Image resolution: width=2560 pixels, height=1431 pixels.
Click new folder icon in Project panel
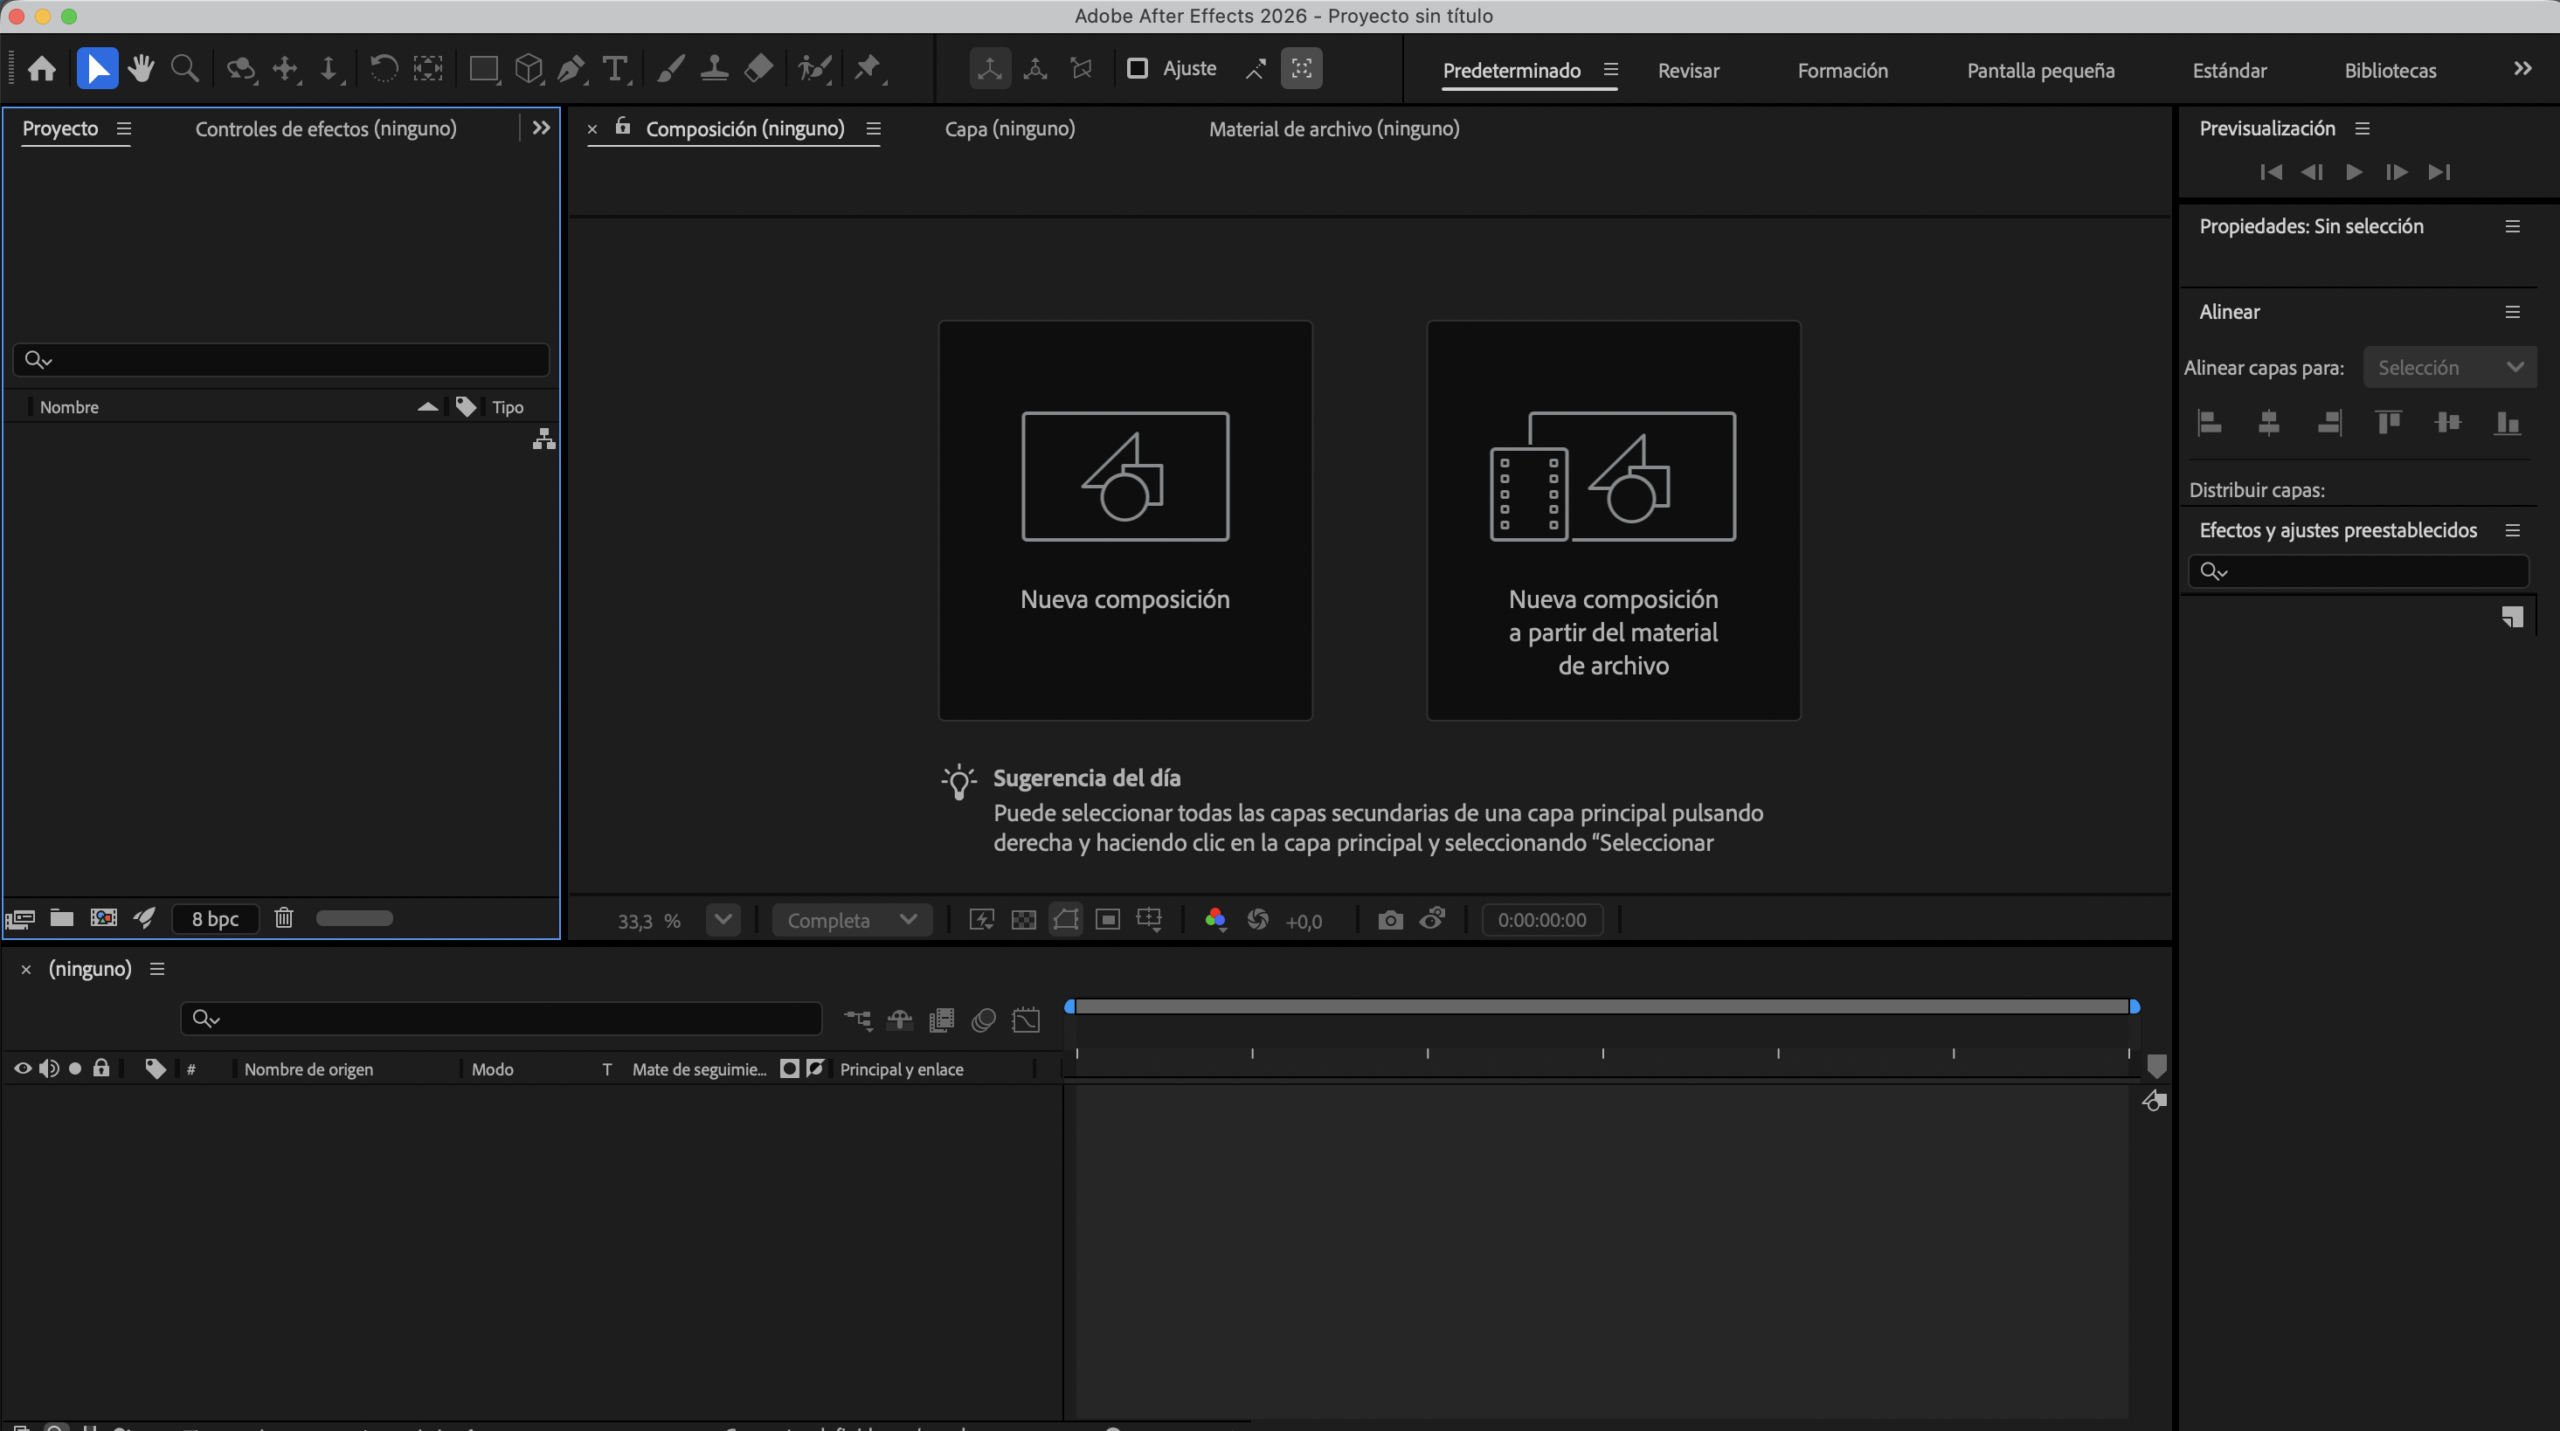pyautogui.click(x=62, y=918)
